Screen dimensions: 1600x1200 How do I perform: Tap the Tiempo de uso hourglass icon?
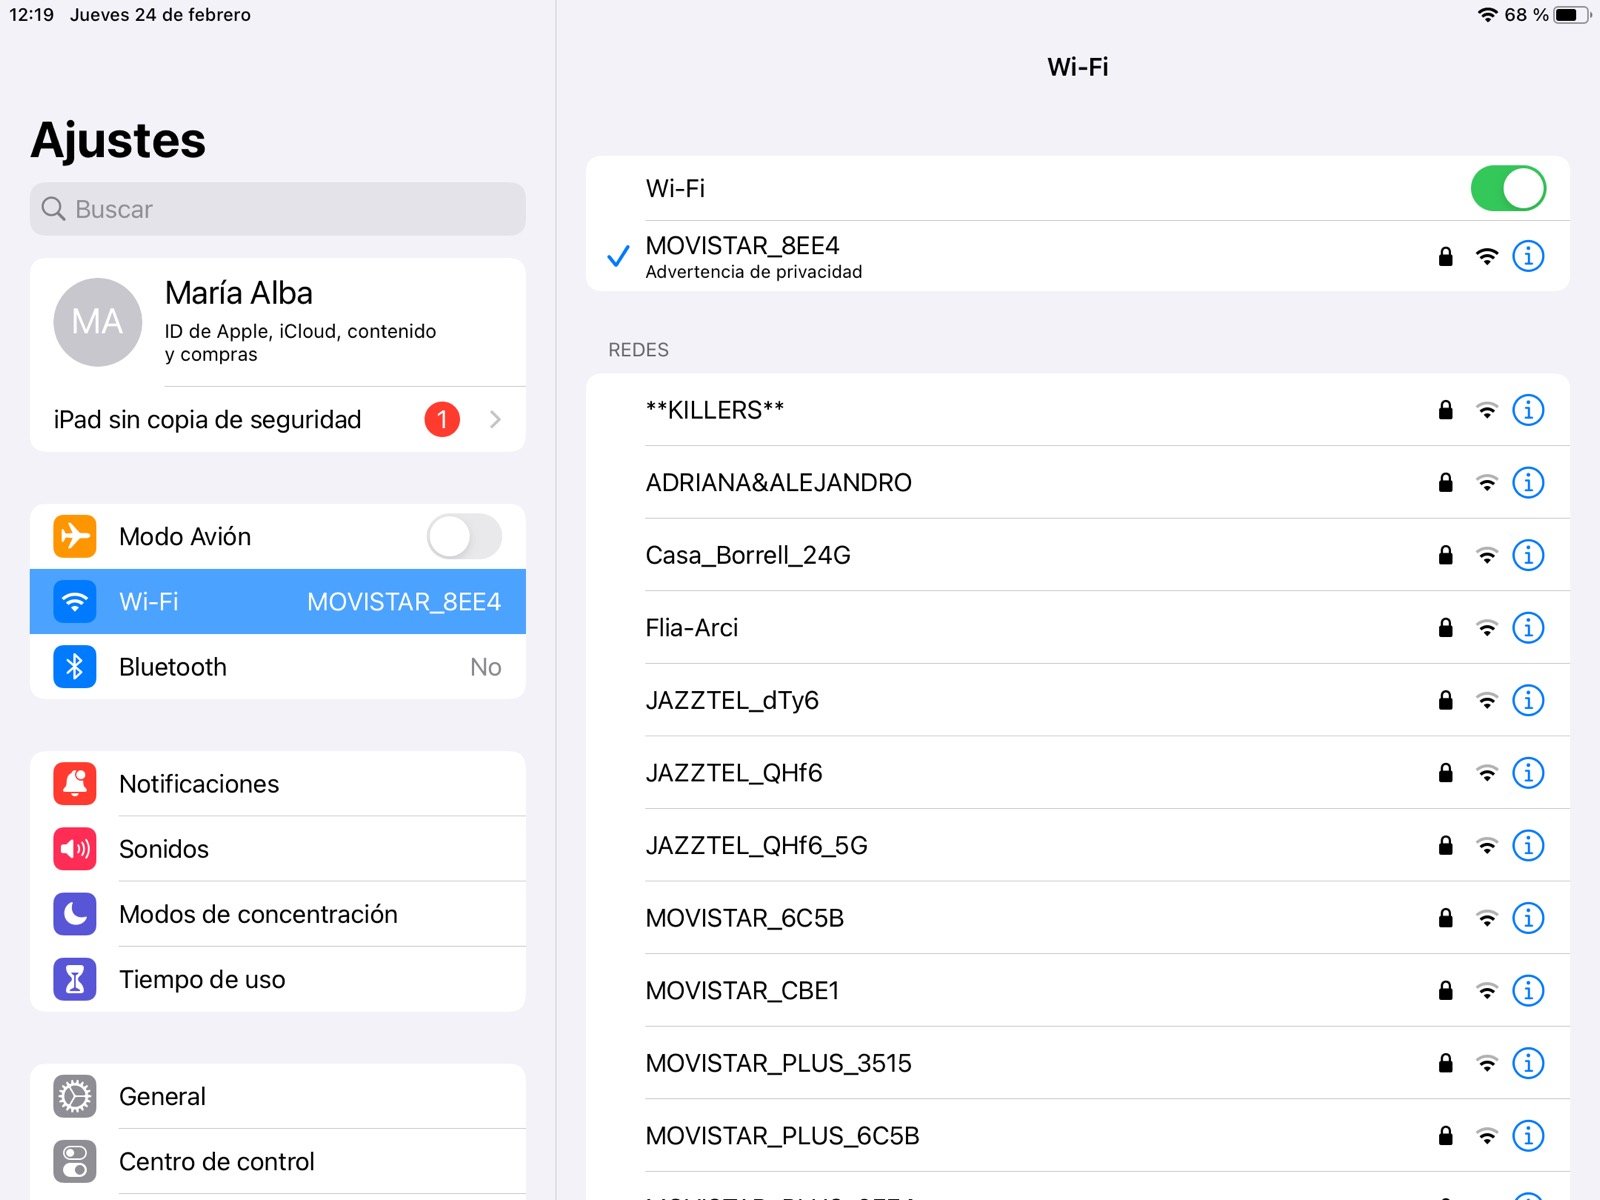[x=75, y=980]
